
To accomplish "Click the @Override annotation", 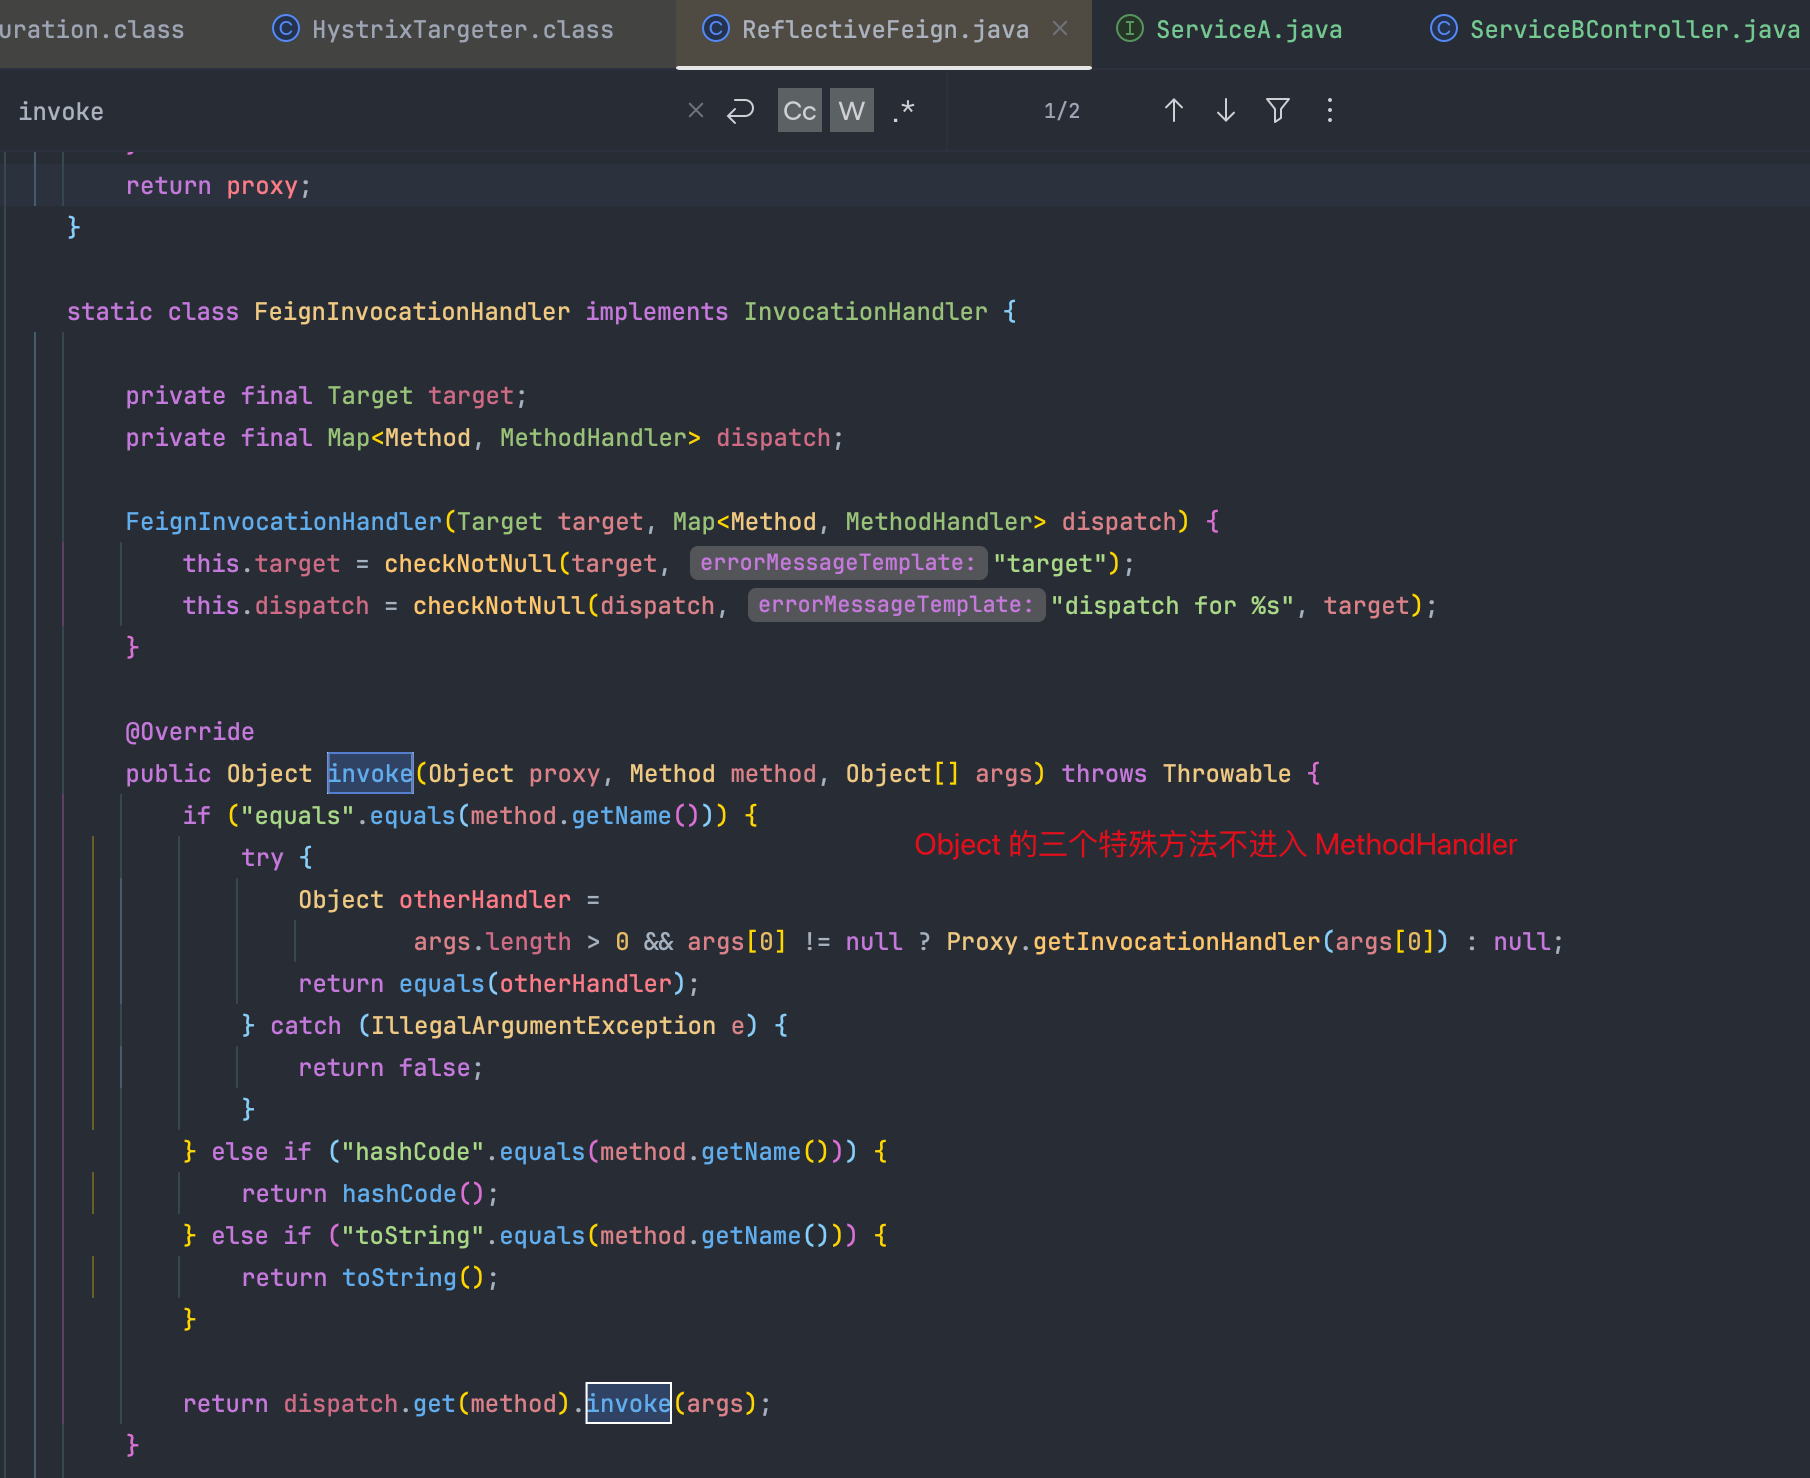I will coord(190,731).
